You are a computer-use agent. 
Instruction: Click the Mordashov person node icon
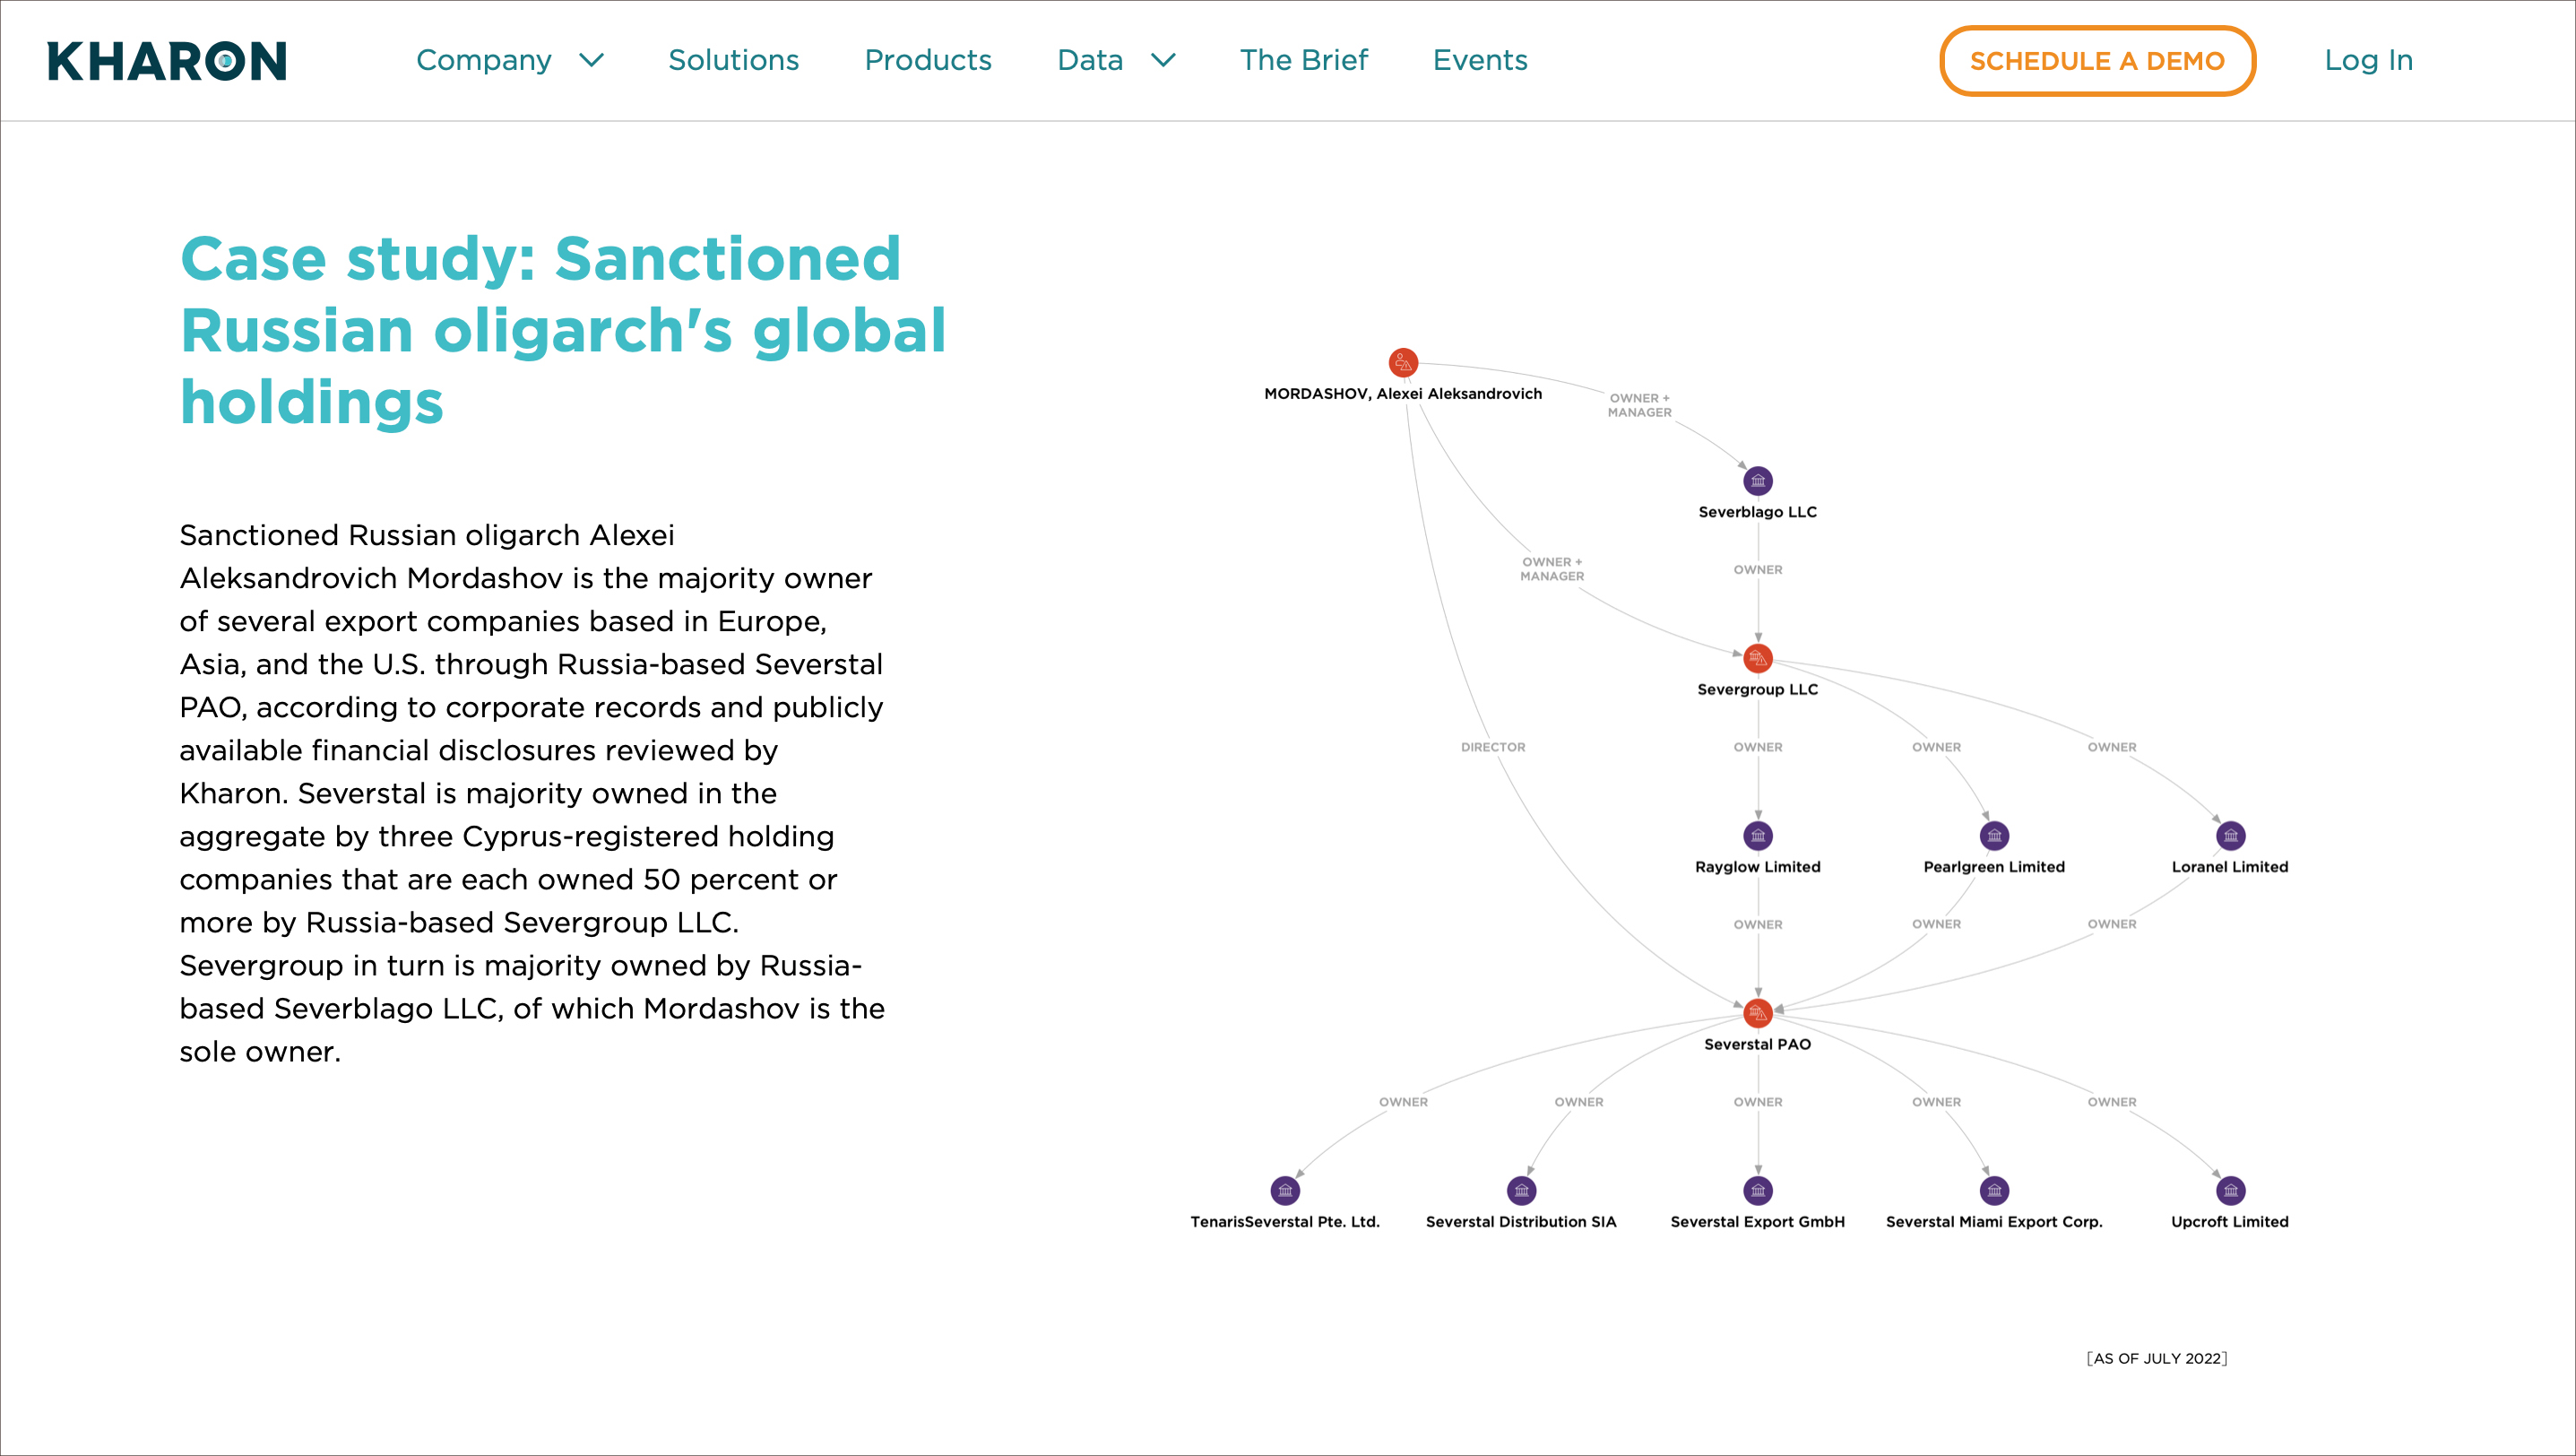(1403, 362)
